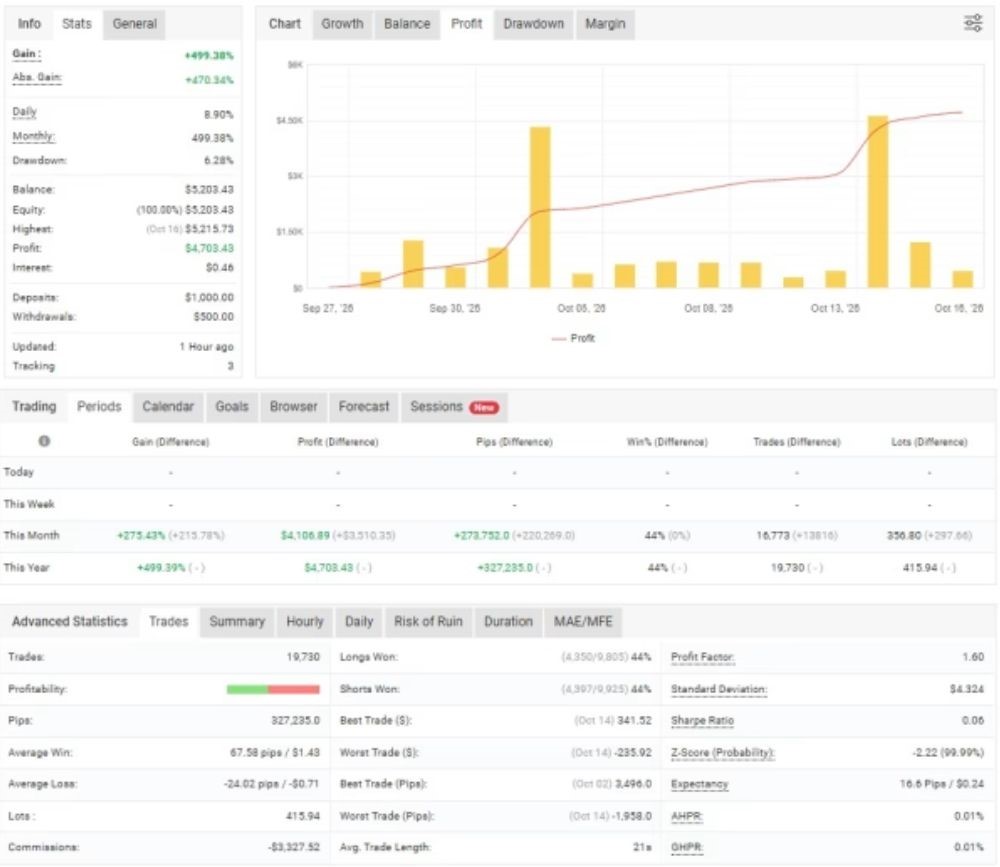Switch to the Calendar tab
The image size is (1000, 867).
(x=168, y=407)
